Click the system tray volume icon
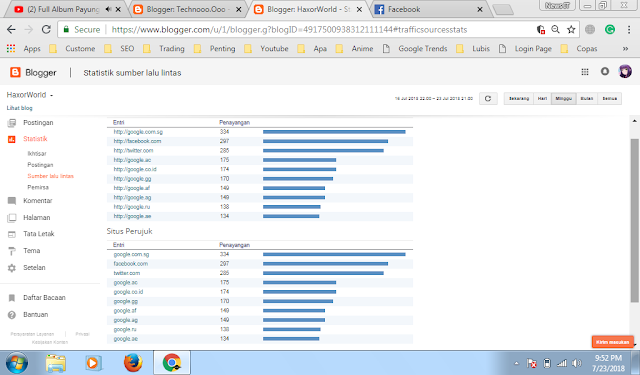This screenshot has width=640, height=375. [576, 363]
